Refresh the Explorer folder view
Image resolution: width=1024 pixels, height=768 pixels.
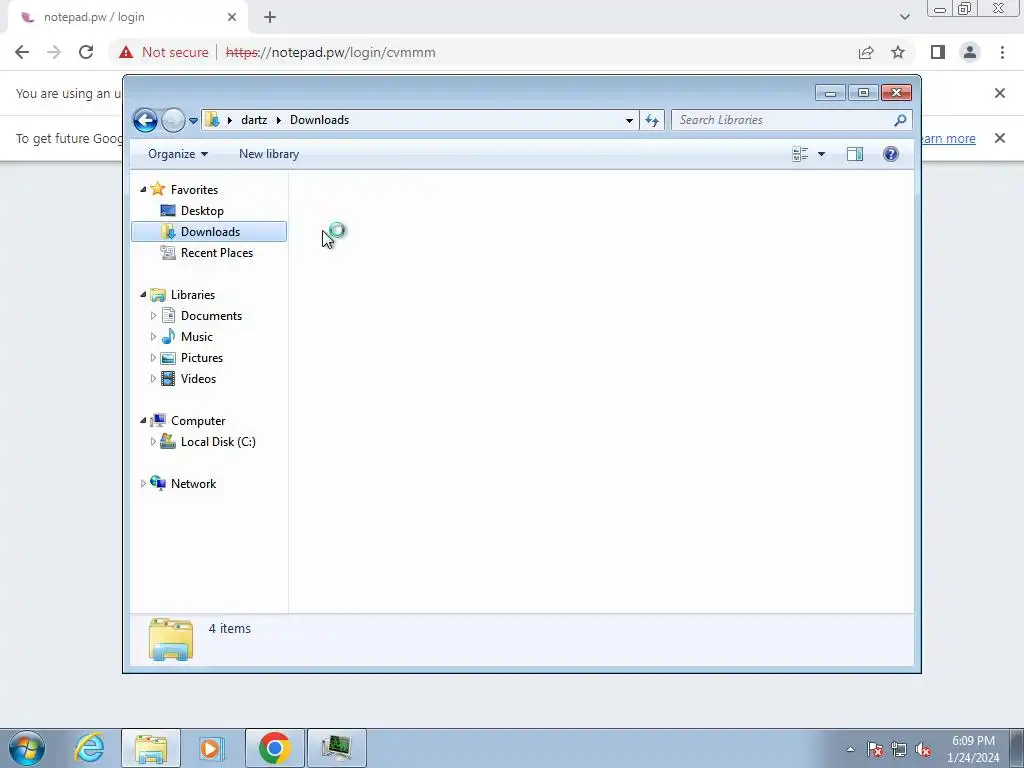pyautogui.click(x=652, y=120)
